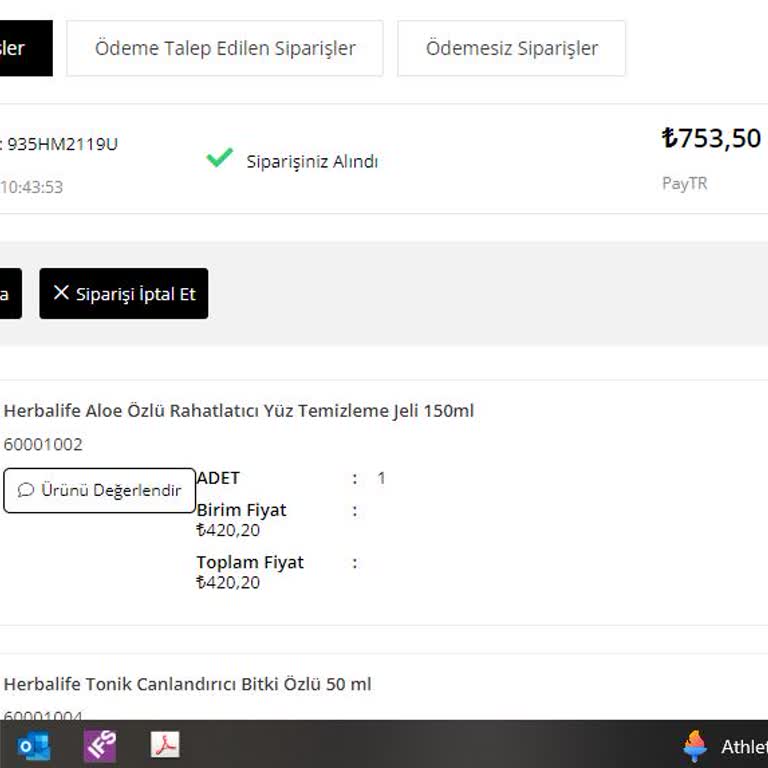Click the Athlet taskbar app icon
768x768 pixels.
click(695, 746)
